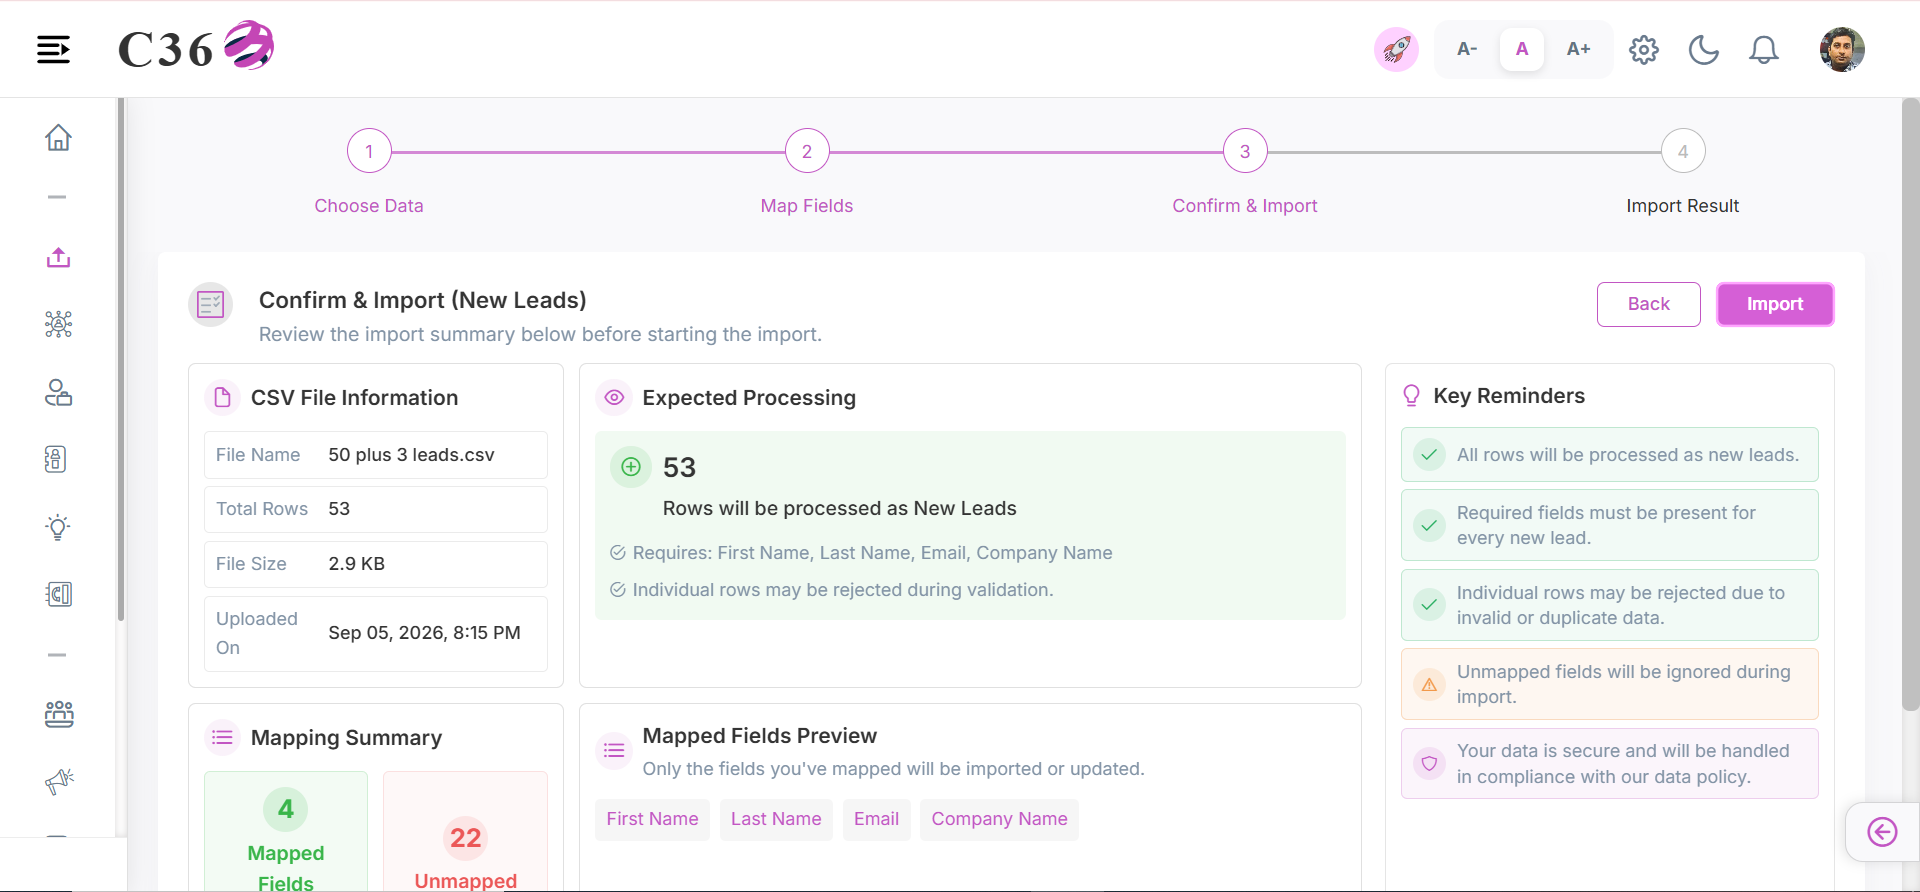Go to step 2 Map Fields

pyautogui.click(x=807, y=151)
